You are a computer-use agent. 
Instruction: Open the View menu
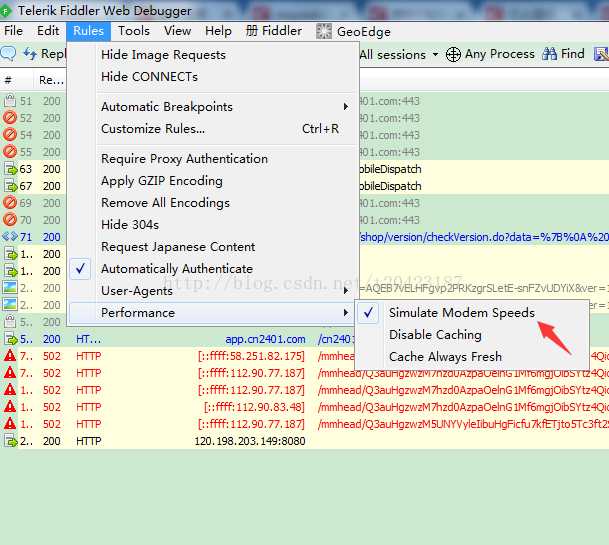[x=177, y=31]
